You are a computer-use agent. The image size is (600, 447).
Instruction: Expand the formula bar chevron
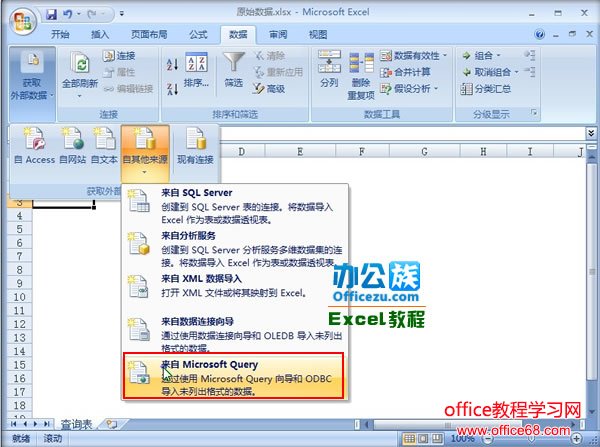tap(591, 133)
